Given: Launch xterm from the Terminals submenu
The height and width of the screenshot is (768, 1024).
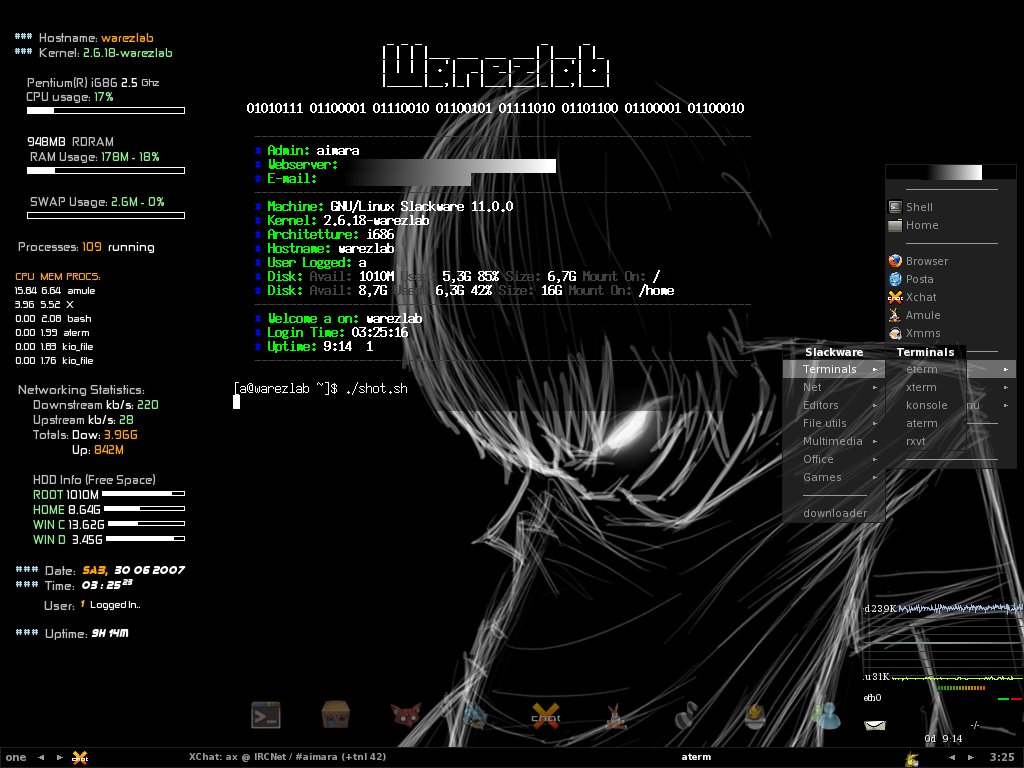Looking at the screenshot, I should click(x=925, y=387).
